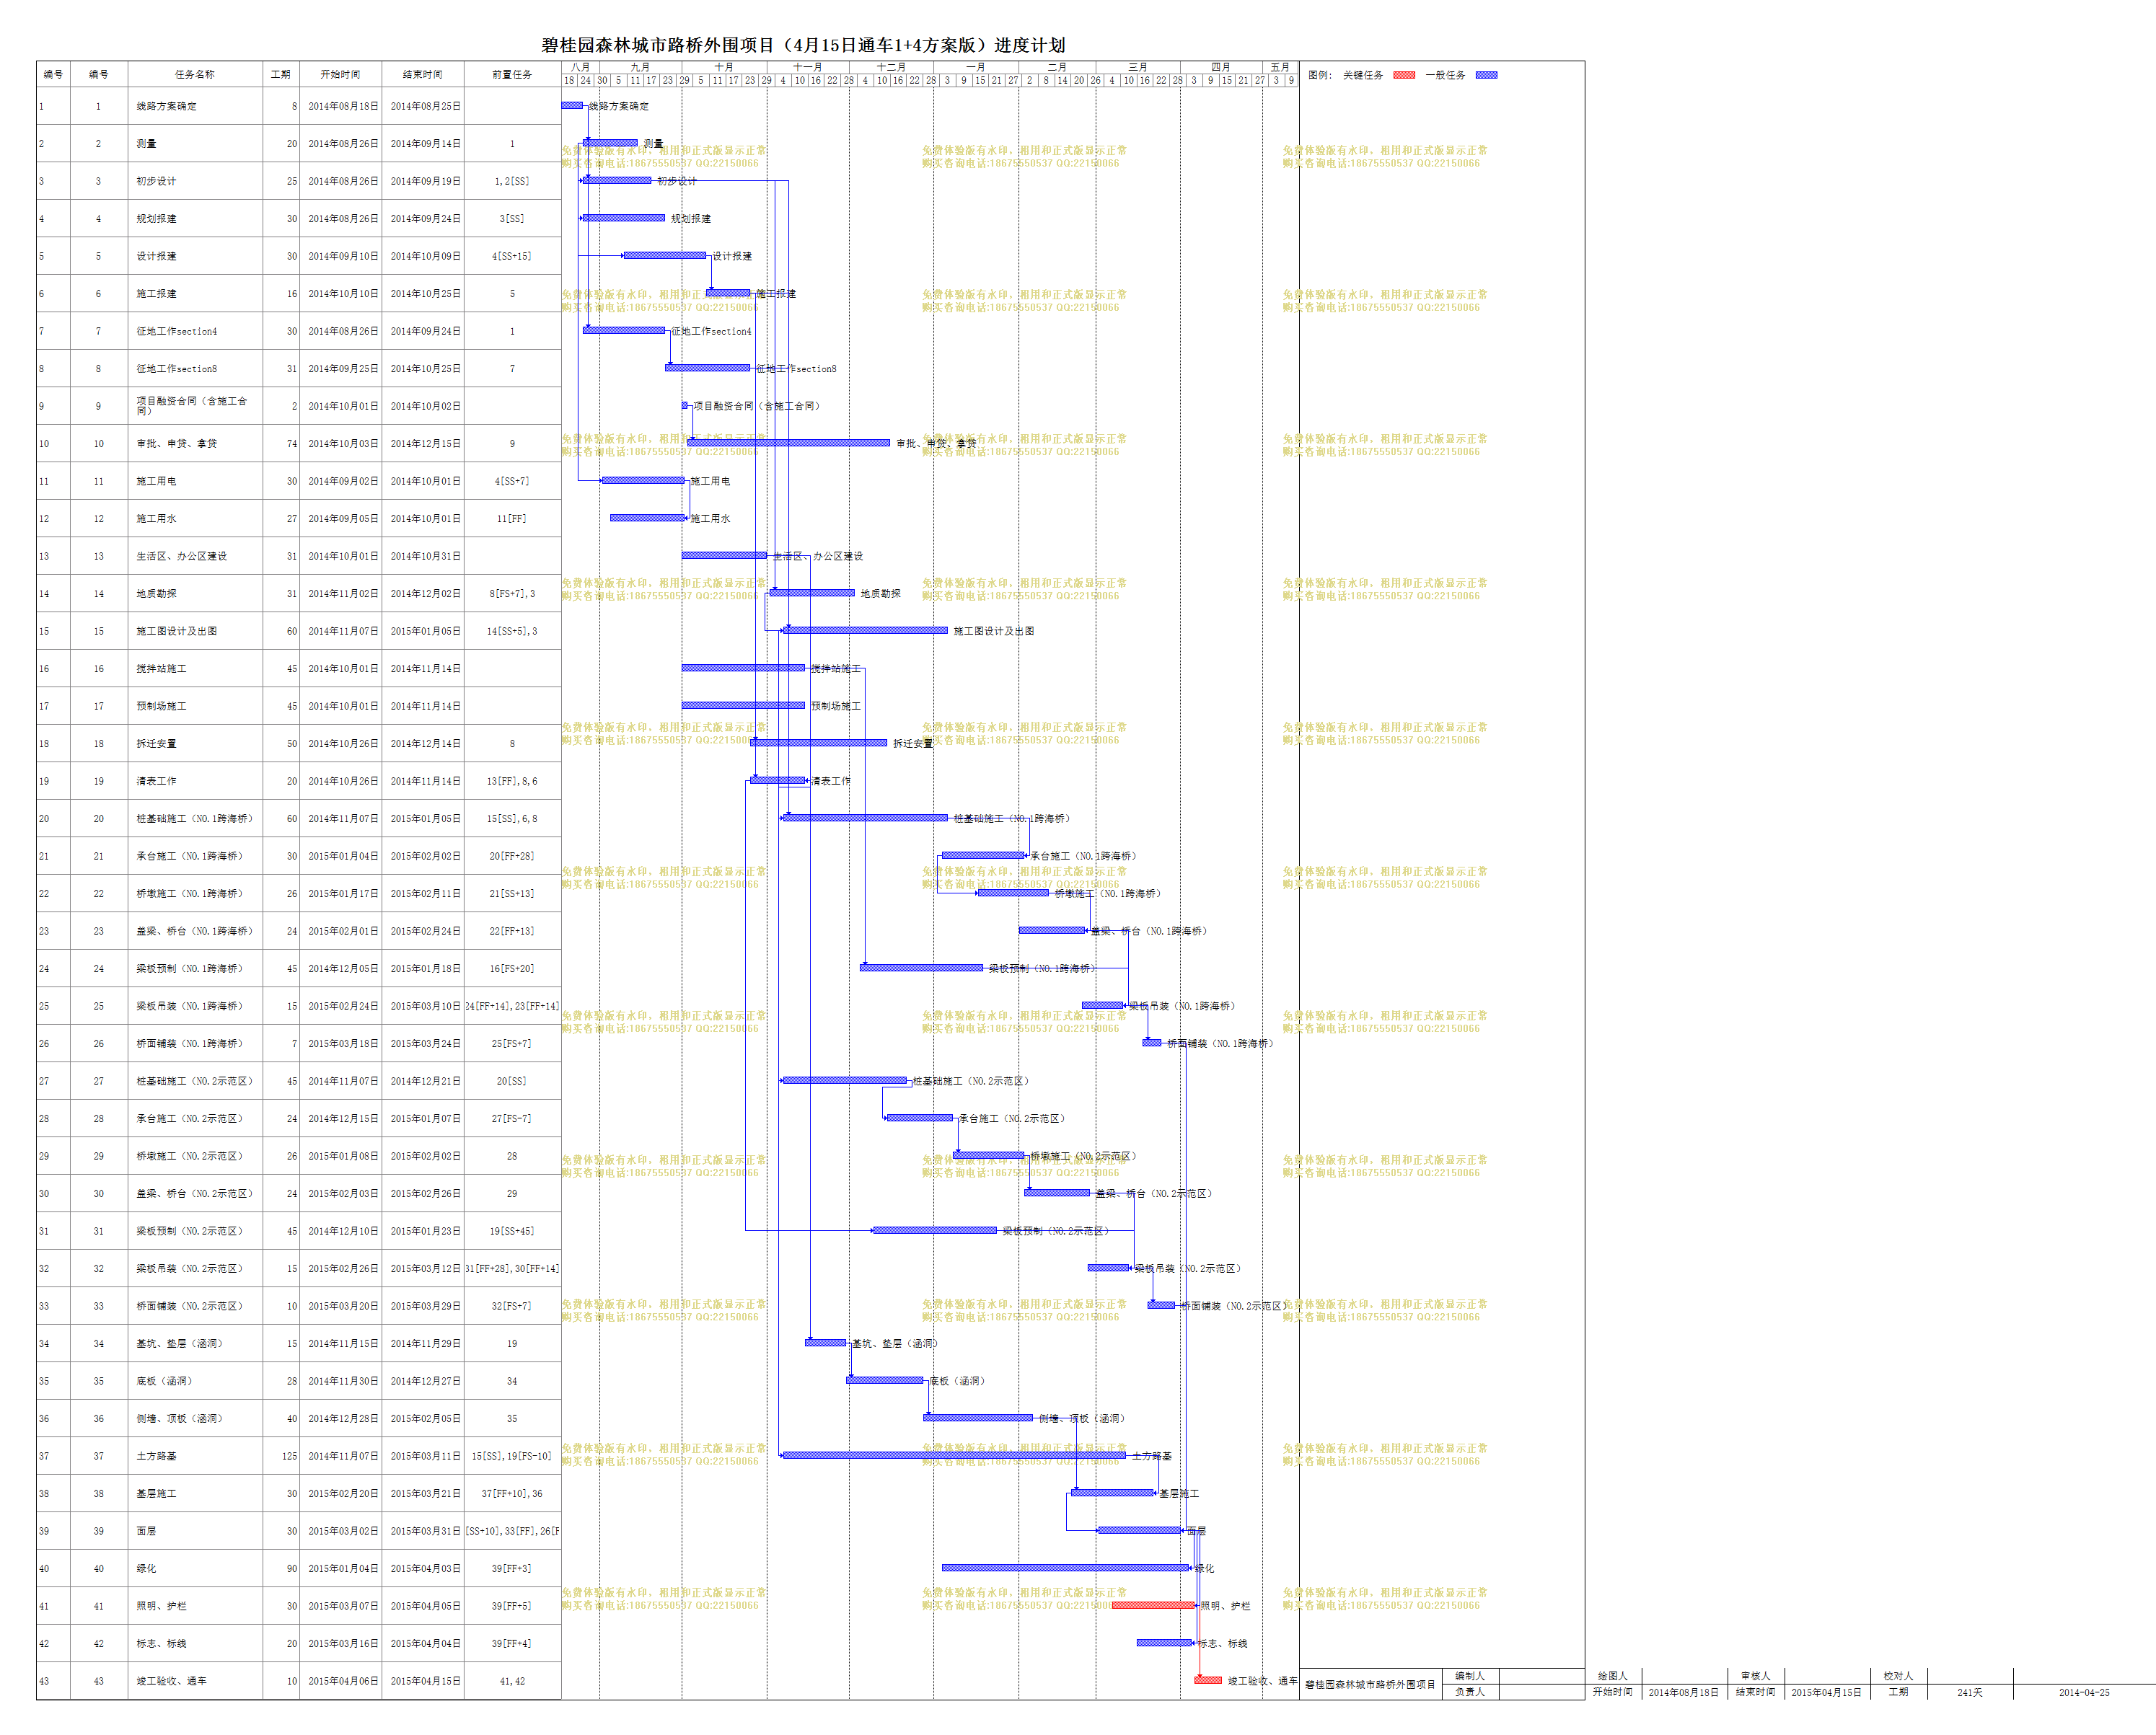
Task: Click the 前置任务 column header
Action: (x=512, y=74)
